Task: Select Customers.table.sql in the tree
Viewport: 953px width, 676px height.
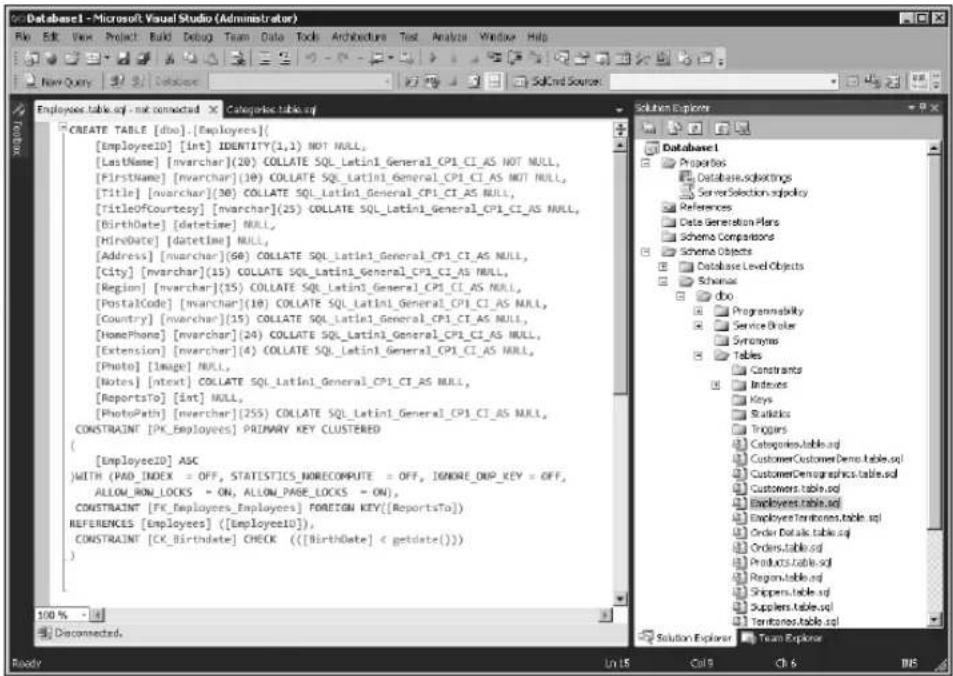Action: click(795, 489)
